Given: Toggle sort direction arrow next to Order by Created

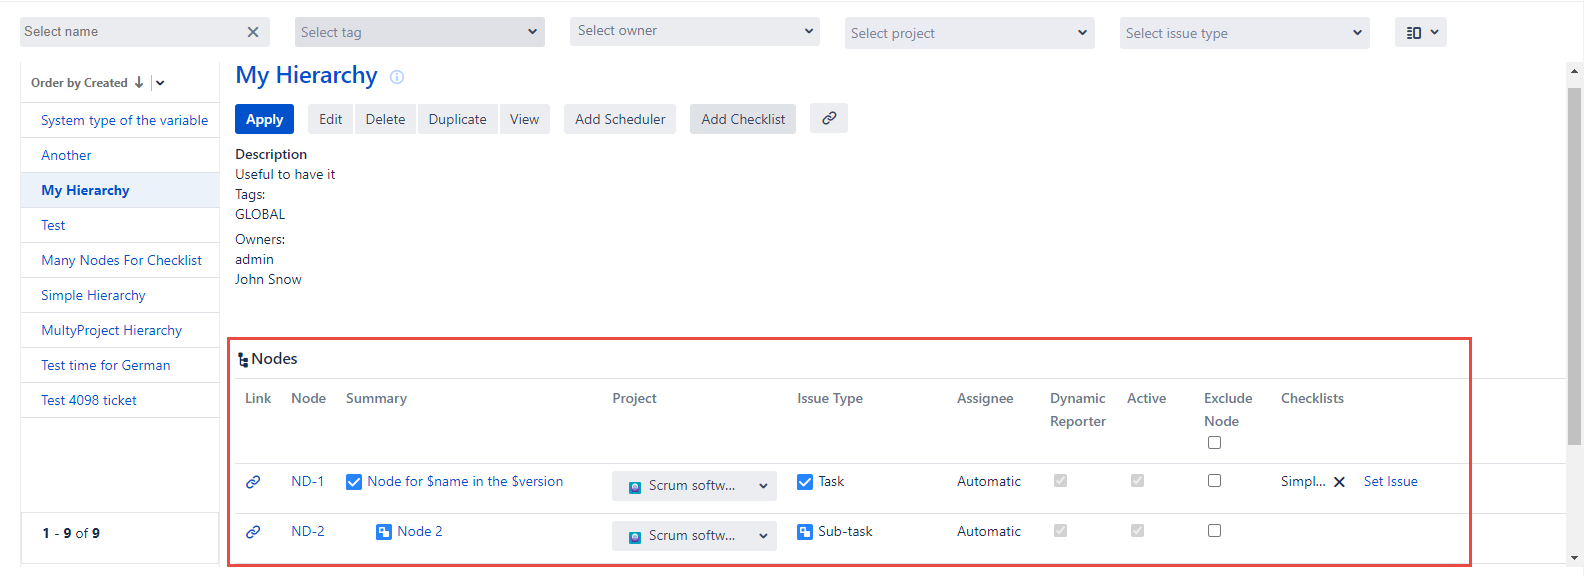Looking at the screenshot, I should point(139,83).
